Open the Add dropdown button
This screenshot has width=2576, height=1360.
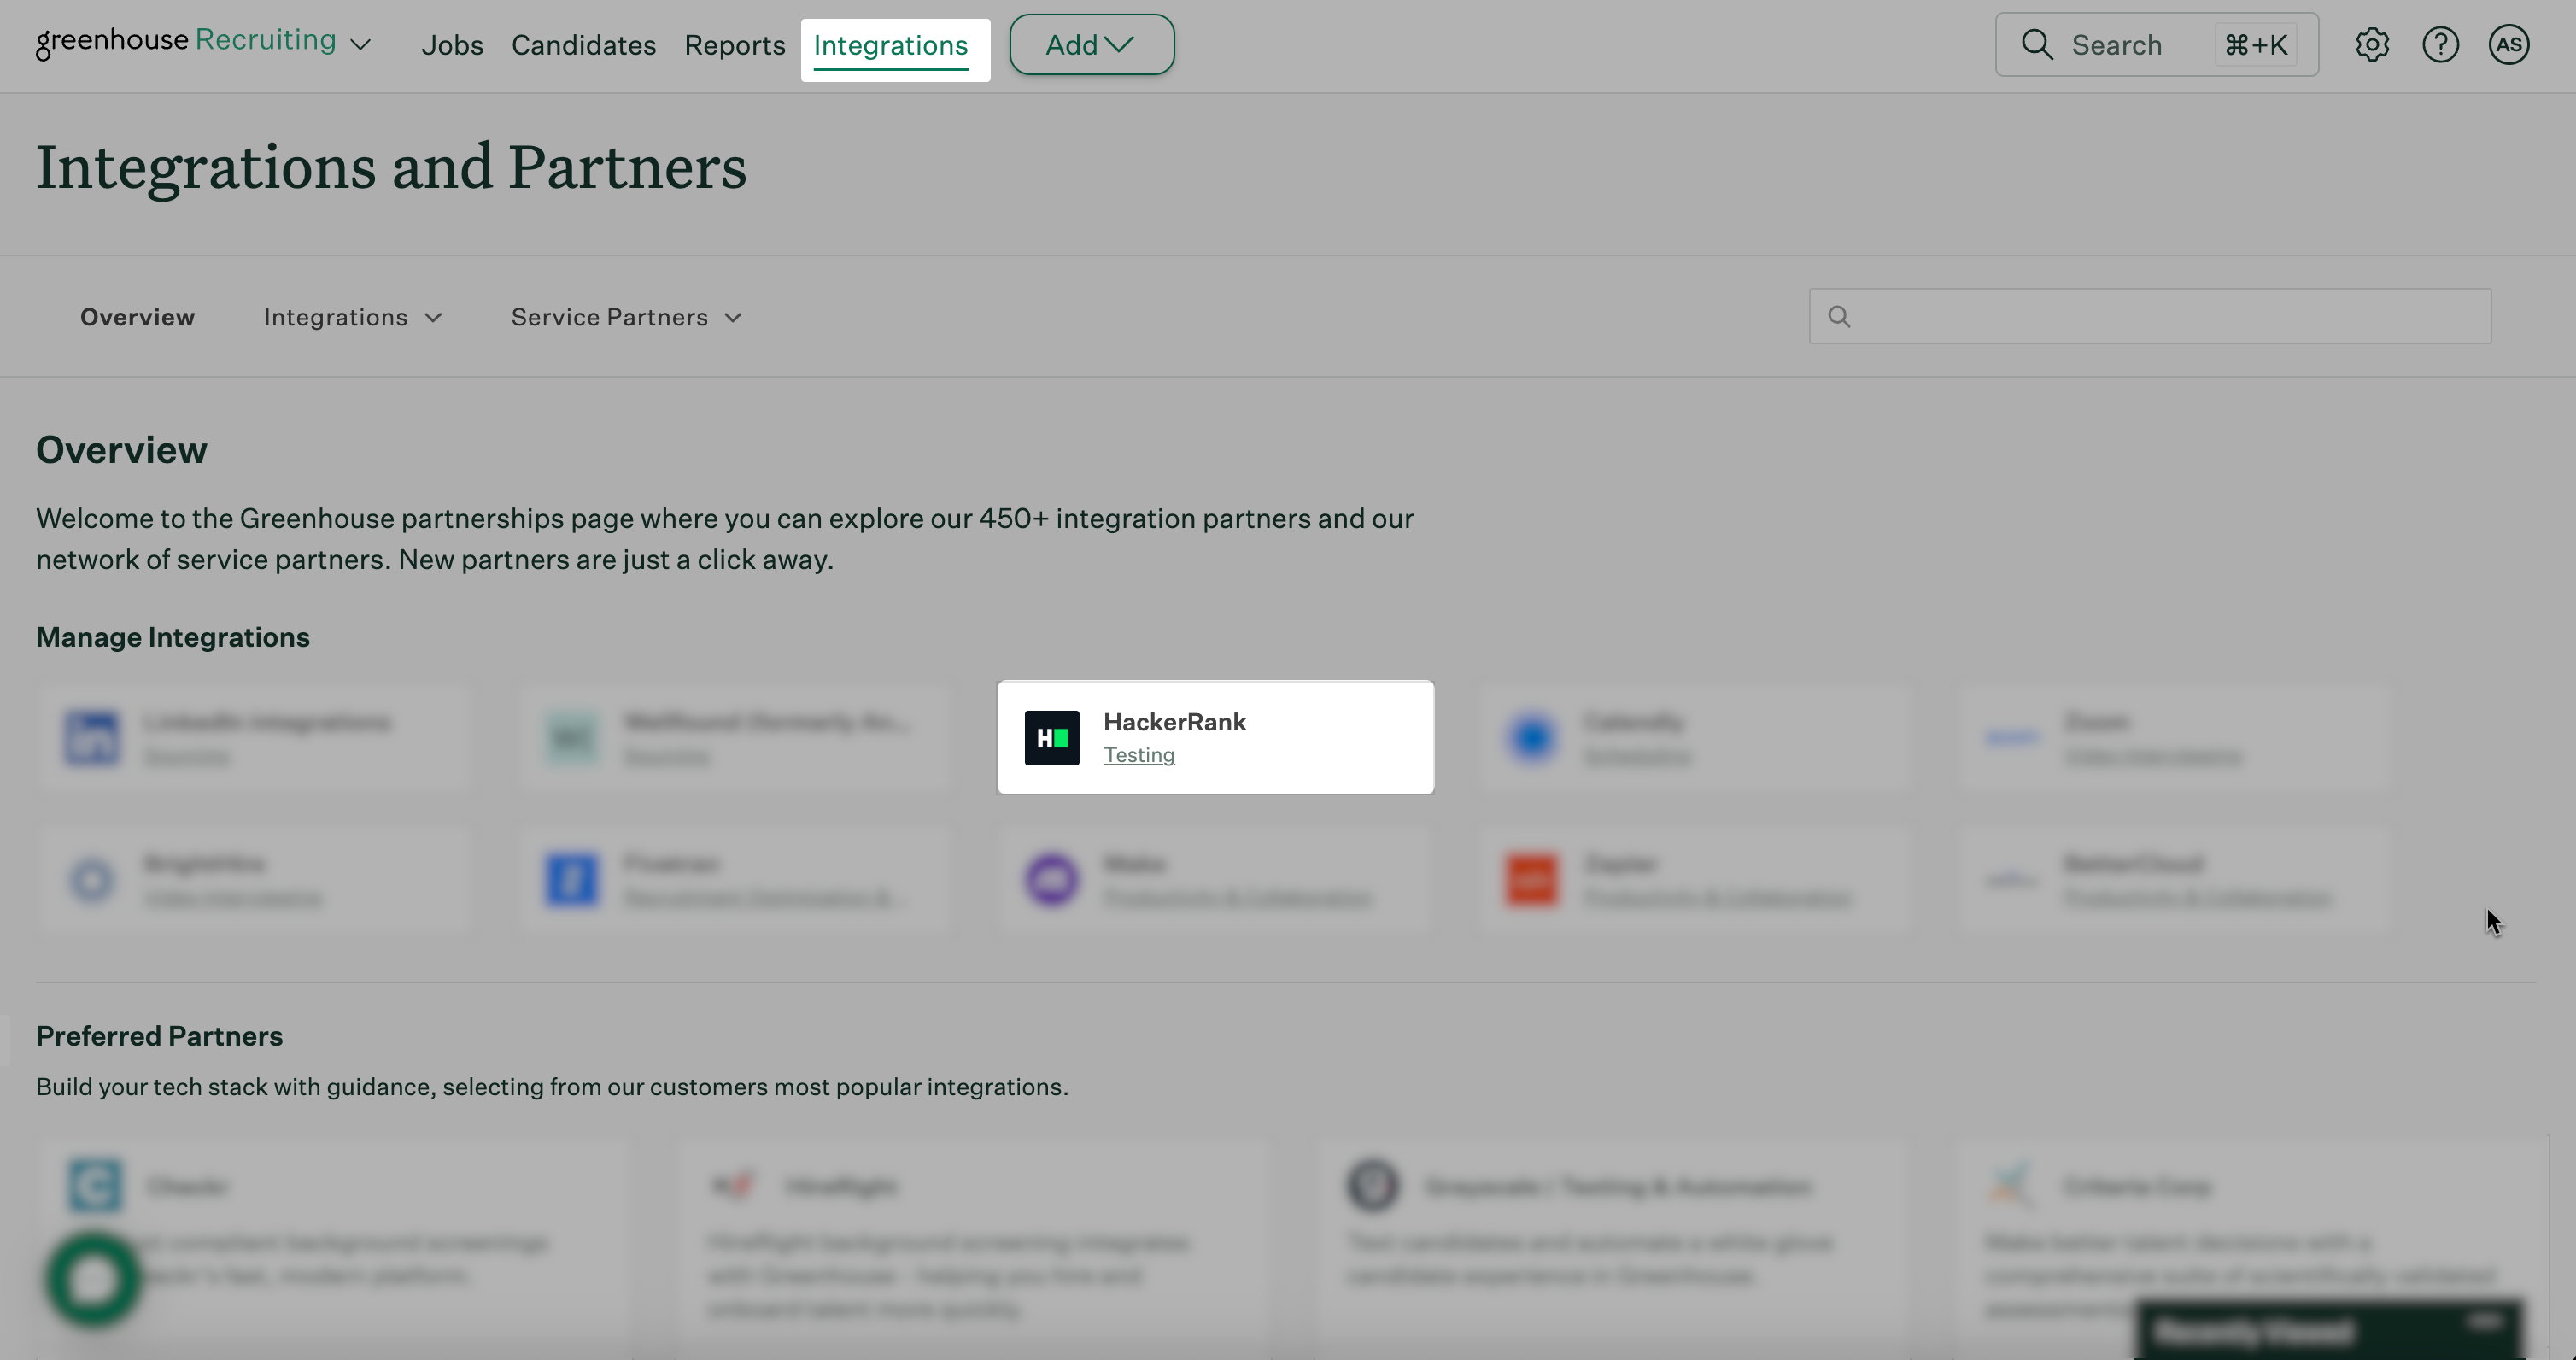click(1091, 45)
